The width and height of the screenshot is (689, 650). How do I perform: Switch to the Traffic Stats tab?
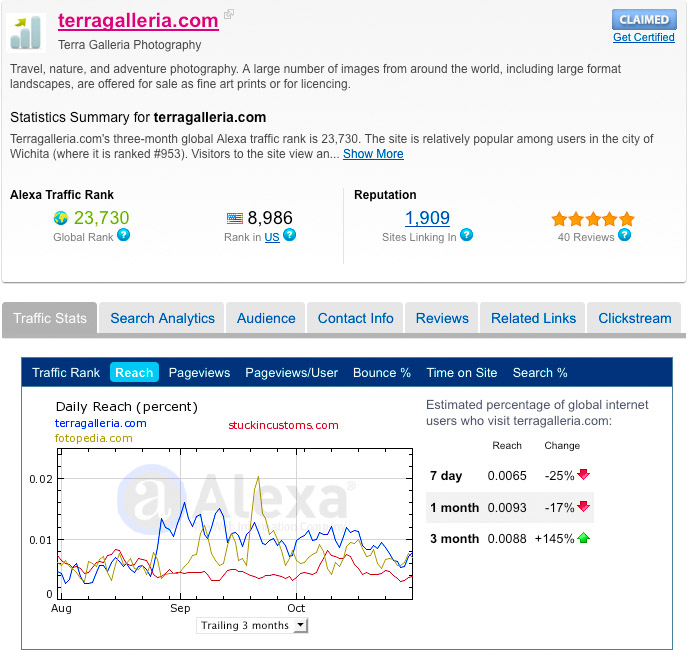[50, 318]
